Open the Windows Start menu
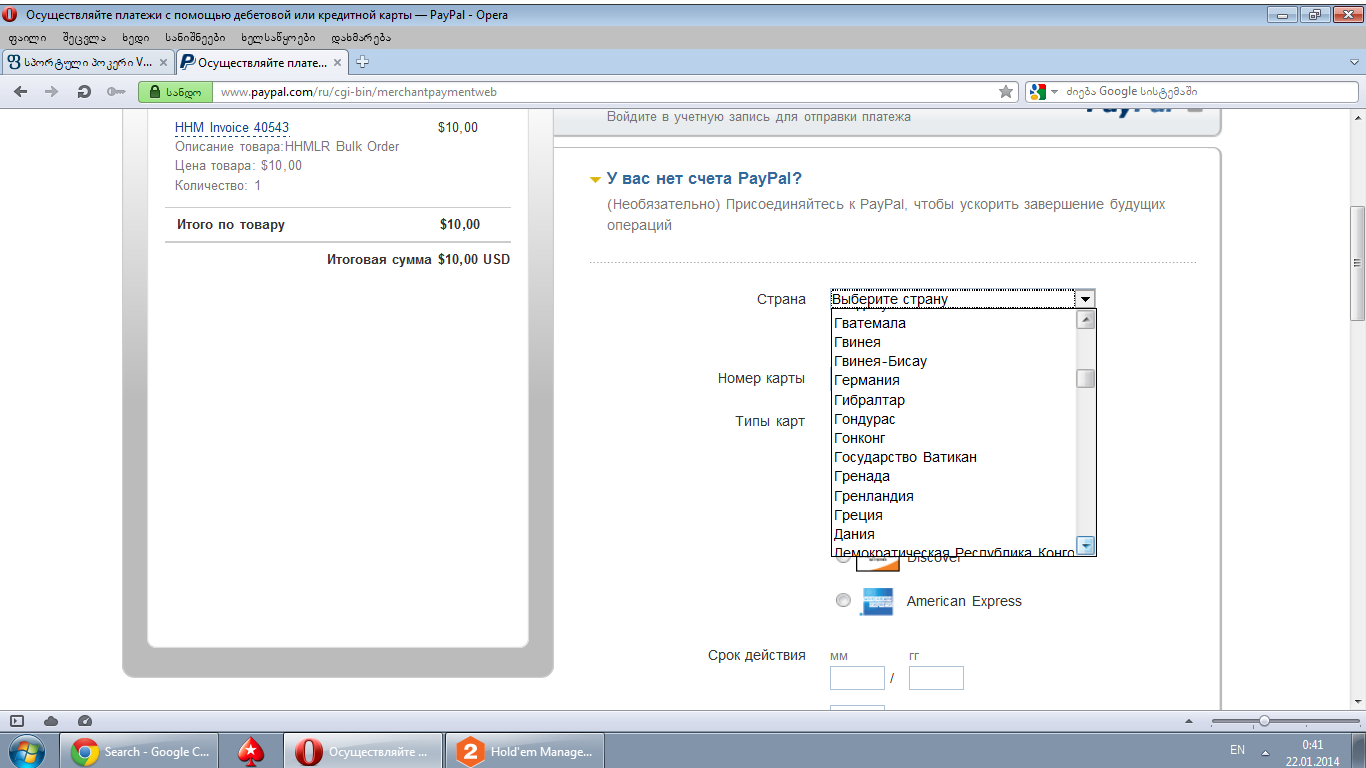Viewport: 1366px width, 768px height. 27,750
